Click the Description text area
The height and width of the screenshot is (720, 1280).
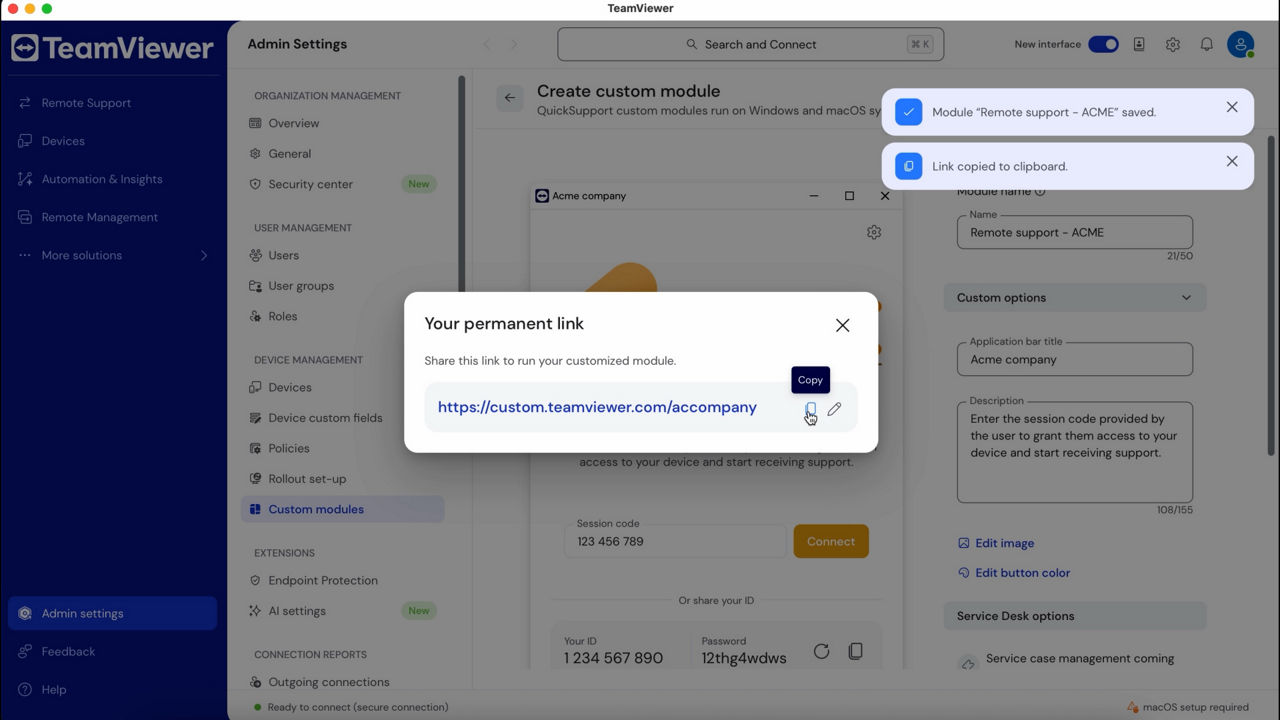coord(1074,452)
